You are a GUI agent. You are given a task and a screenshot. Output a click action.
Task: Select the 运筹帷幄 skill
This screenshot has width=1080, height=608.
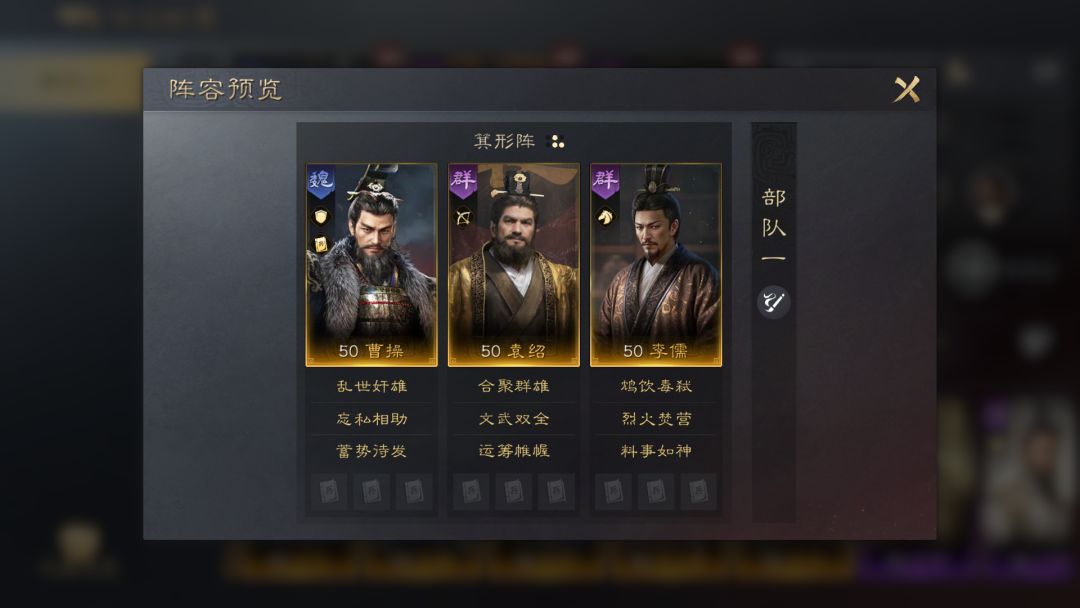514,451
